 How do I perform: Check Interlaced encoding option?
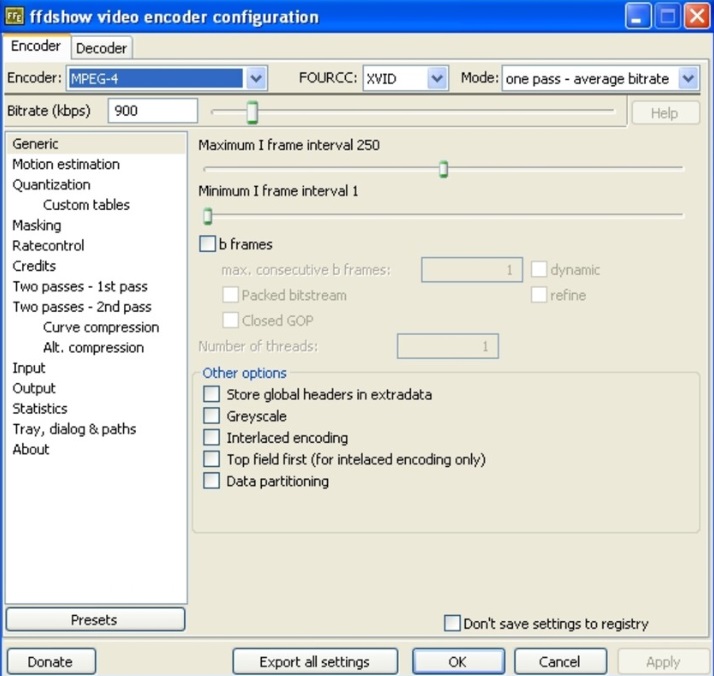point(211,438)
